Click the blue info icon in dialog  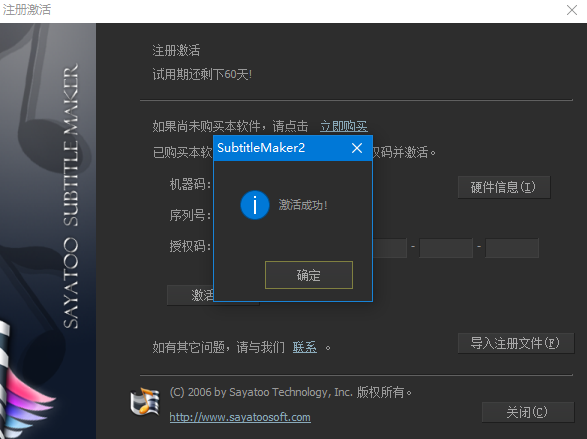coord(255,205)
